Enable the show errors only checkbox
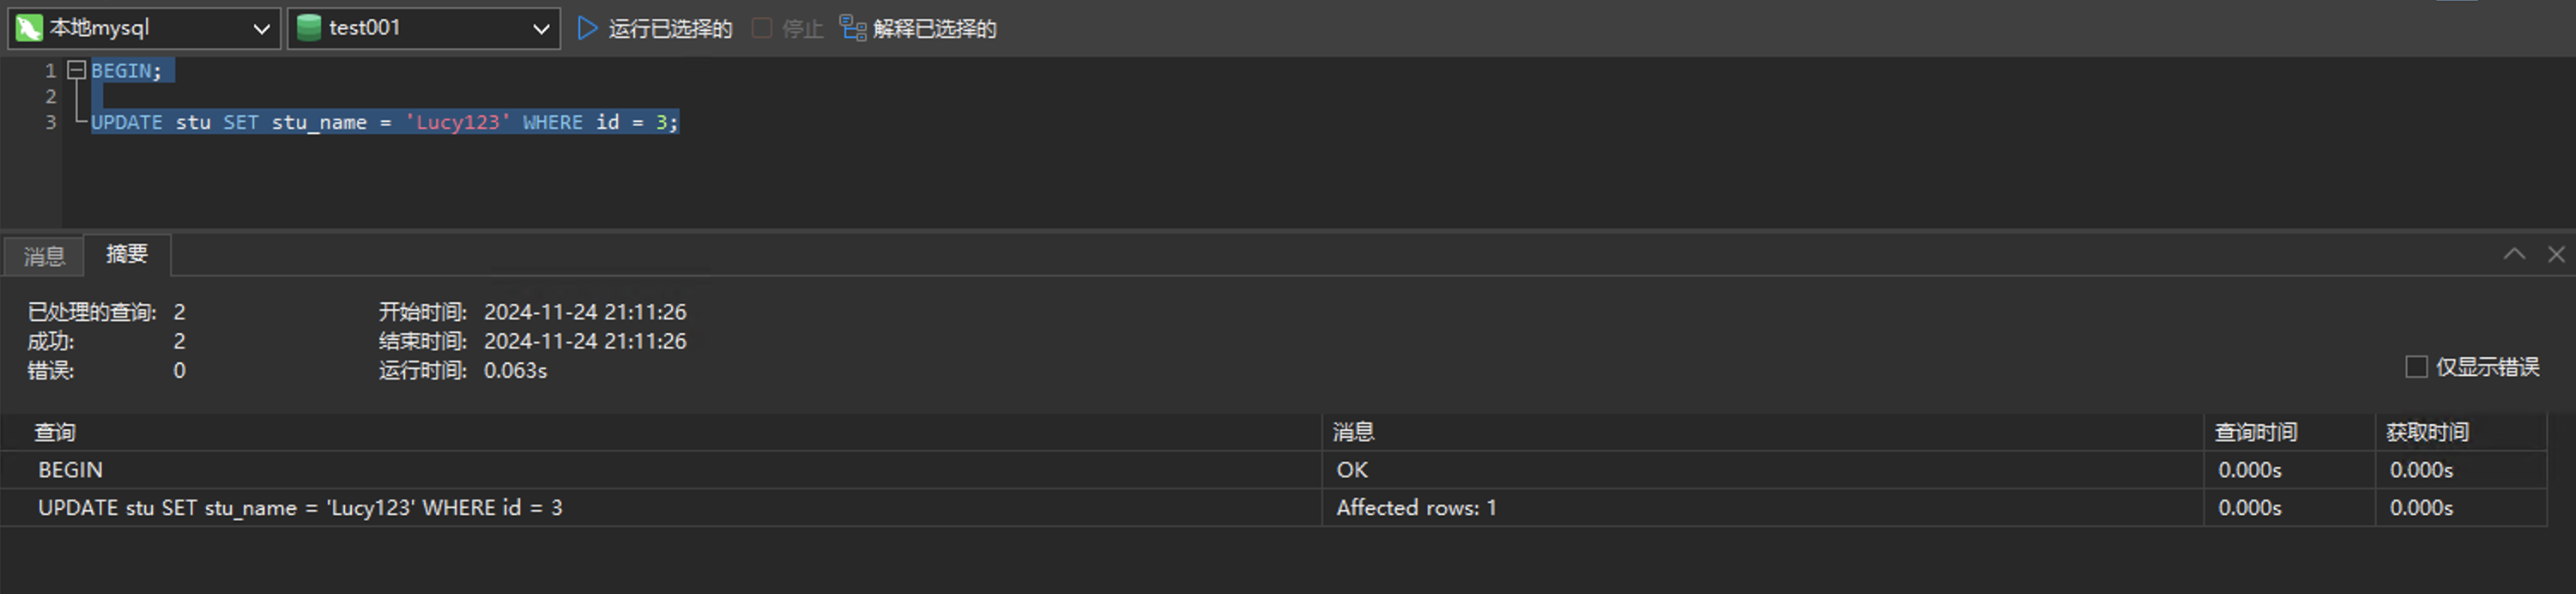The width and height of the screenshot is (2576, 594). tap(2416, 367)
